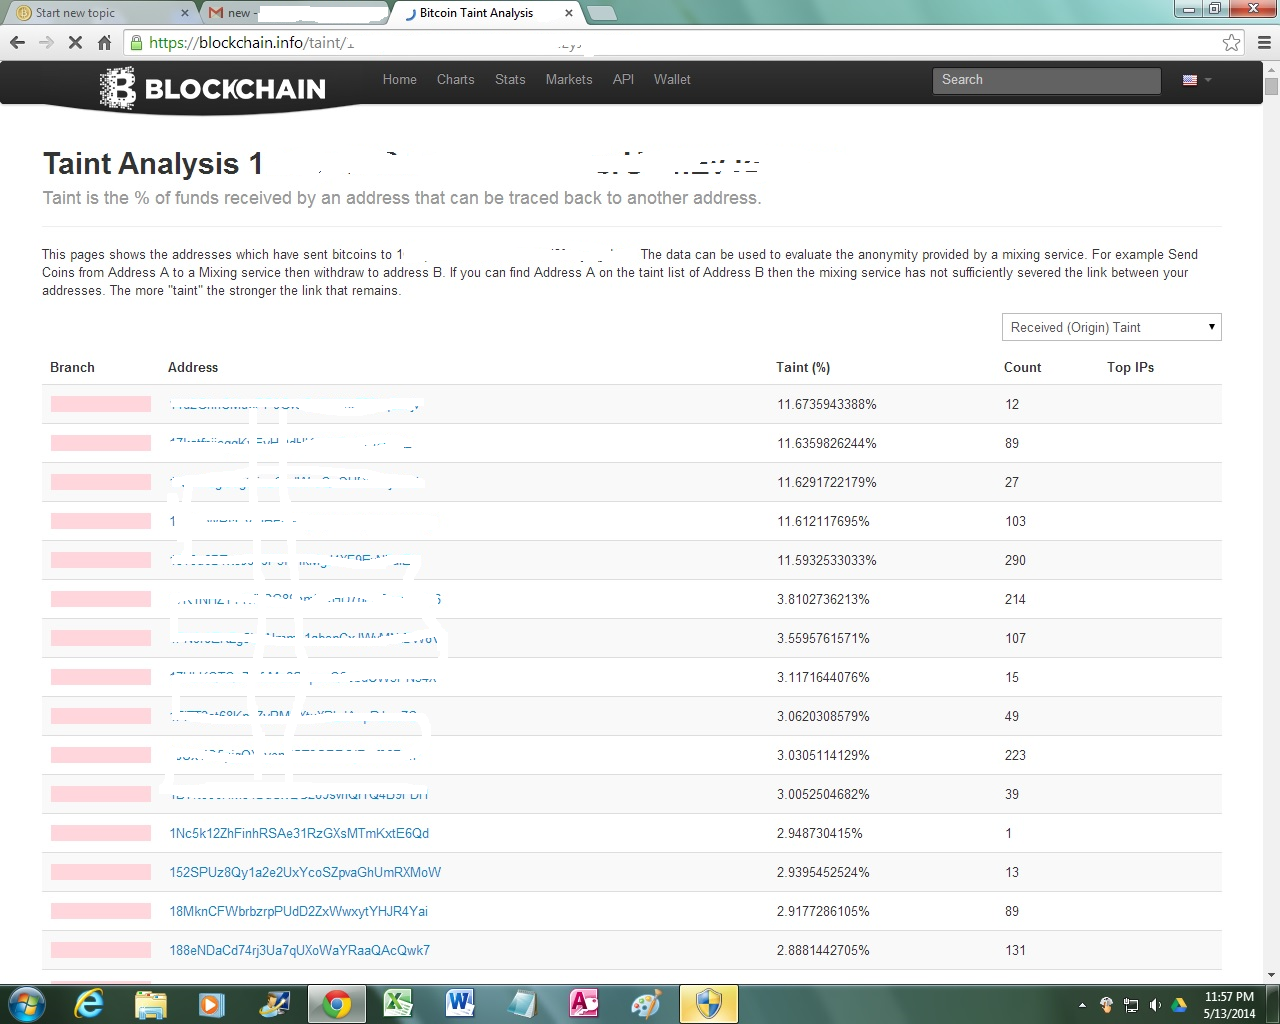
Task: Click the Branch column header
Action: pyautogui.click(x=72, y=367)
